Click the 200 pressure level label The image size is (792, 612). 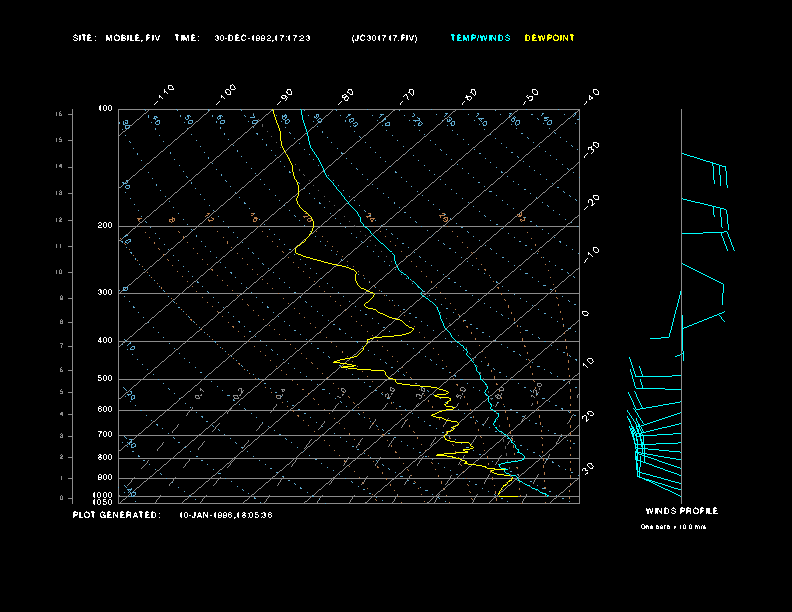pos(105,226)
